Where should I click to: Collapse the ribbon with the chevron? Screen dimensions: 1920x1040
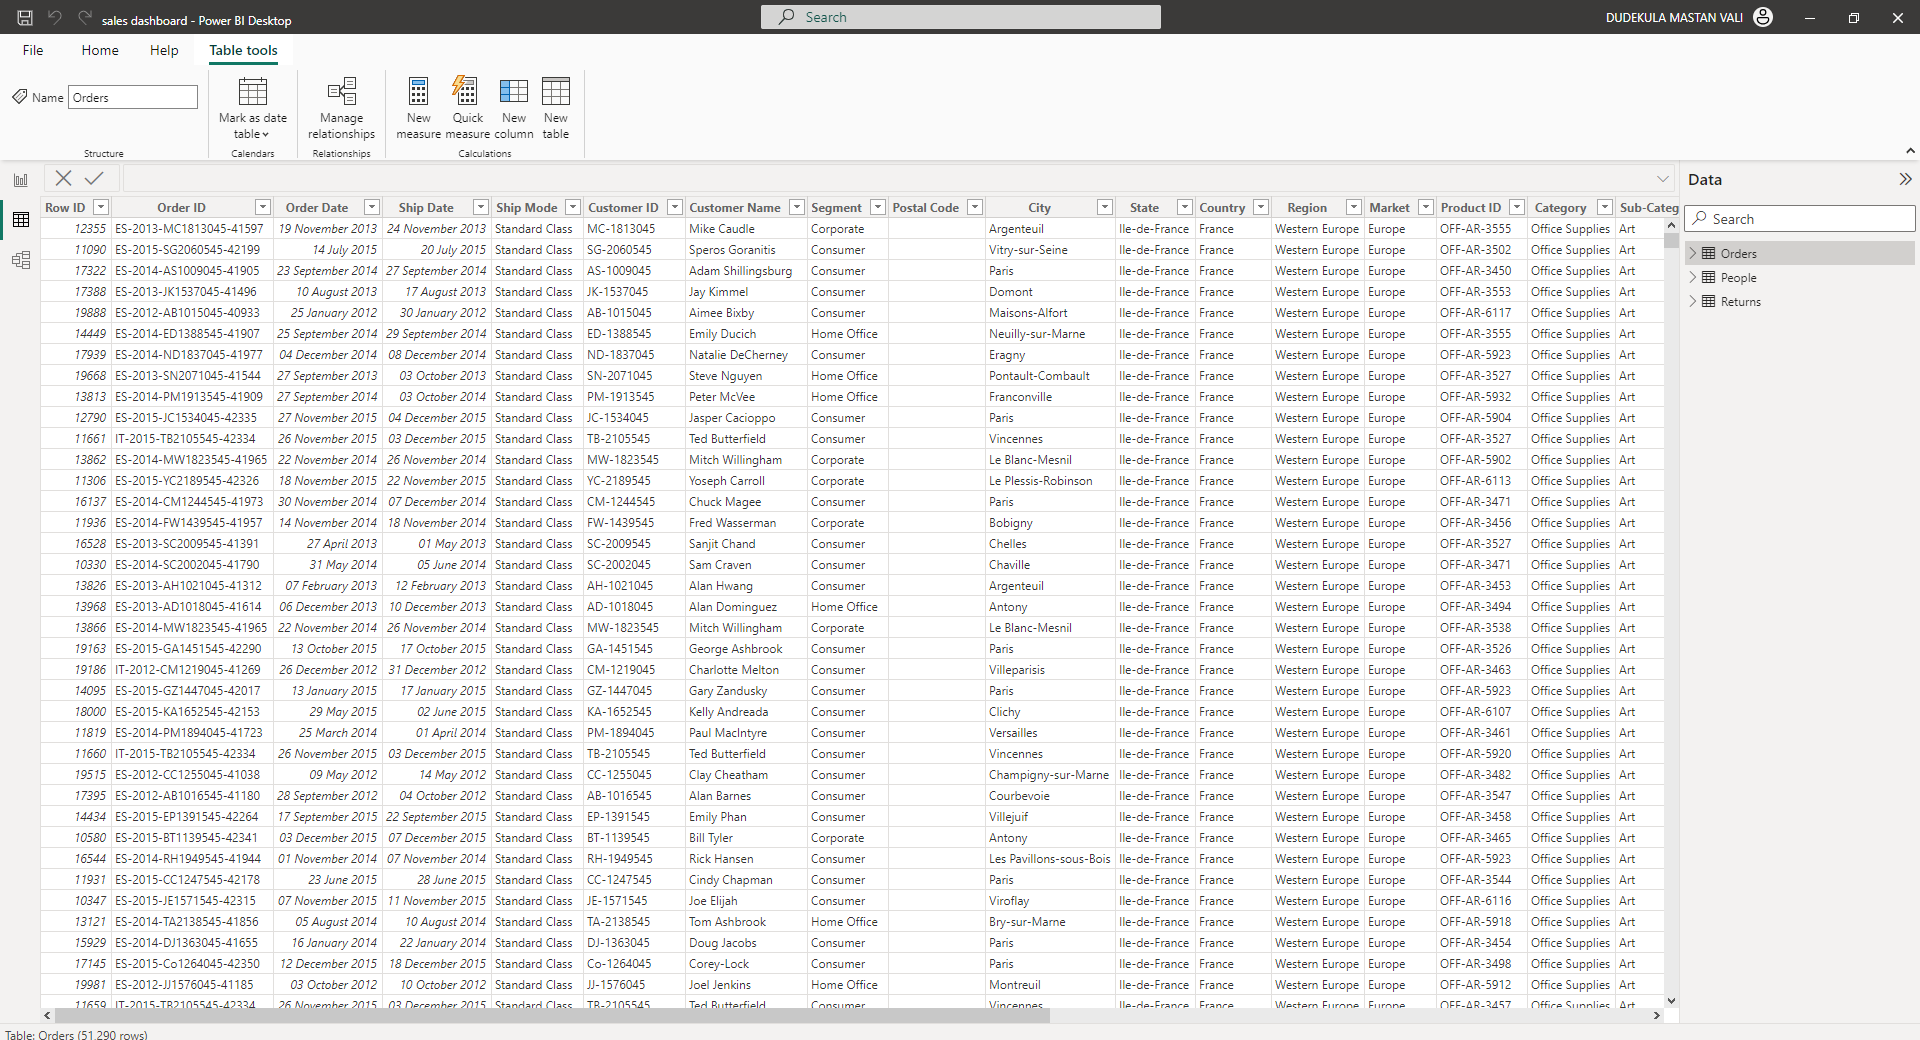pyautogui.click(x=1910, y=151)
